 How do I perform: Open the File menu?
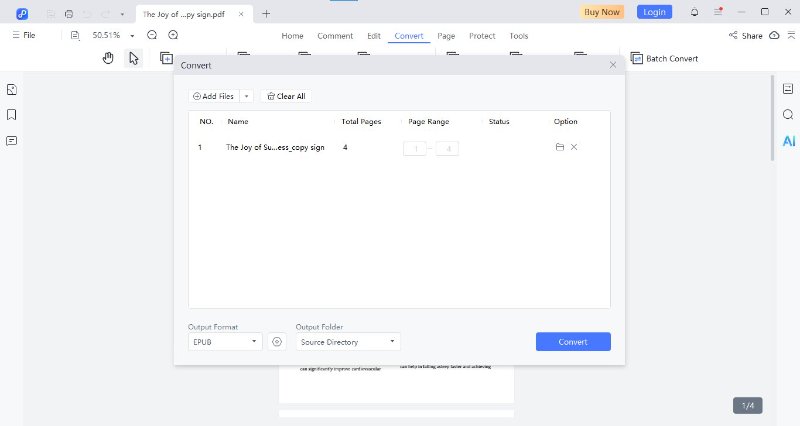click(24, 35)
